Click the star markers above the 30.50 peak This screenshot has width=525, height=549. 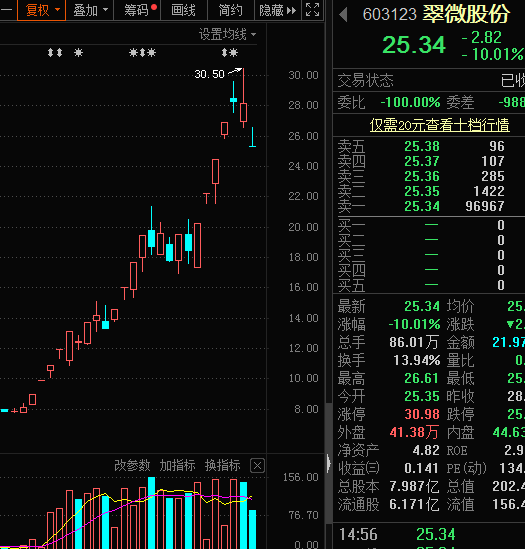(x=230, y=53)
